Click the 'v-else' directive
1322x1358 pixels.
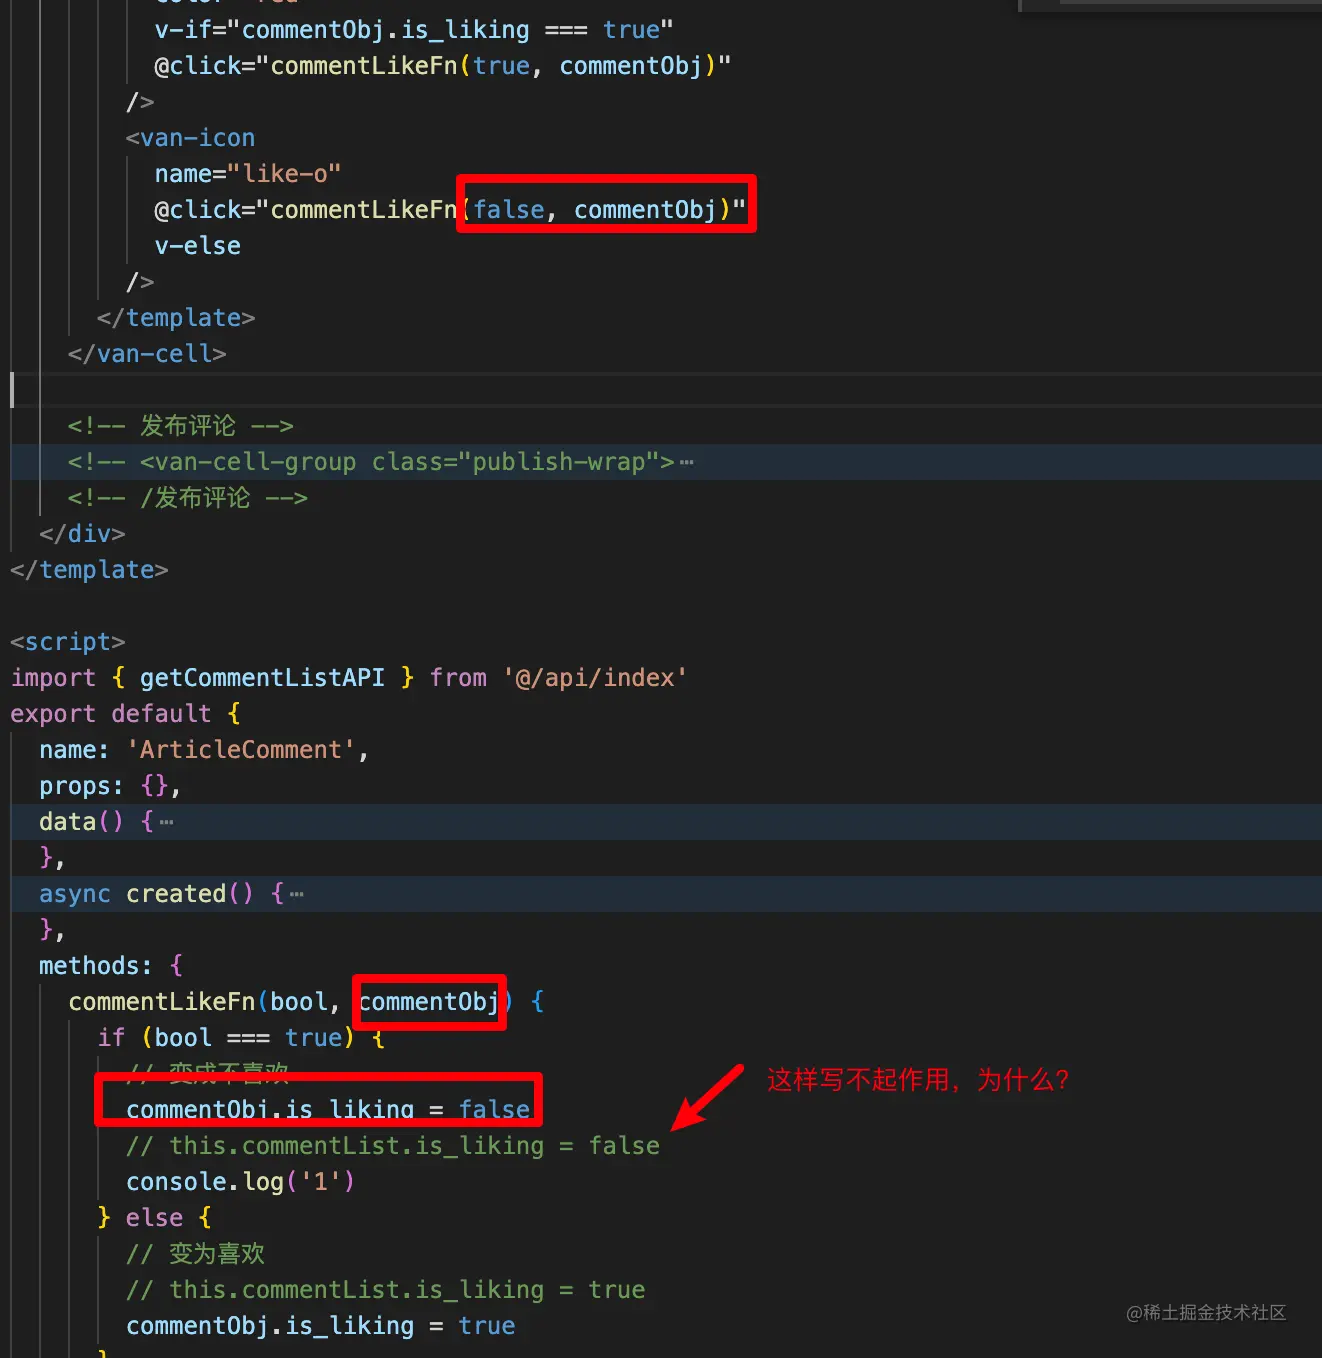pyautogui.click(x=197, y=246)
